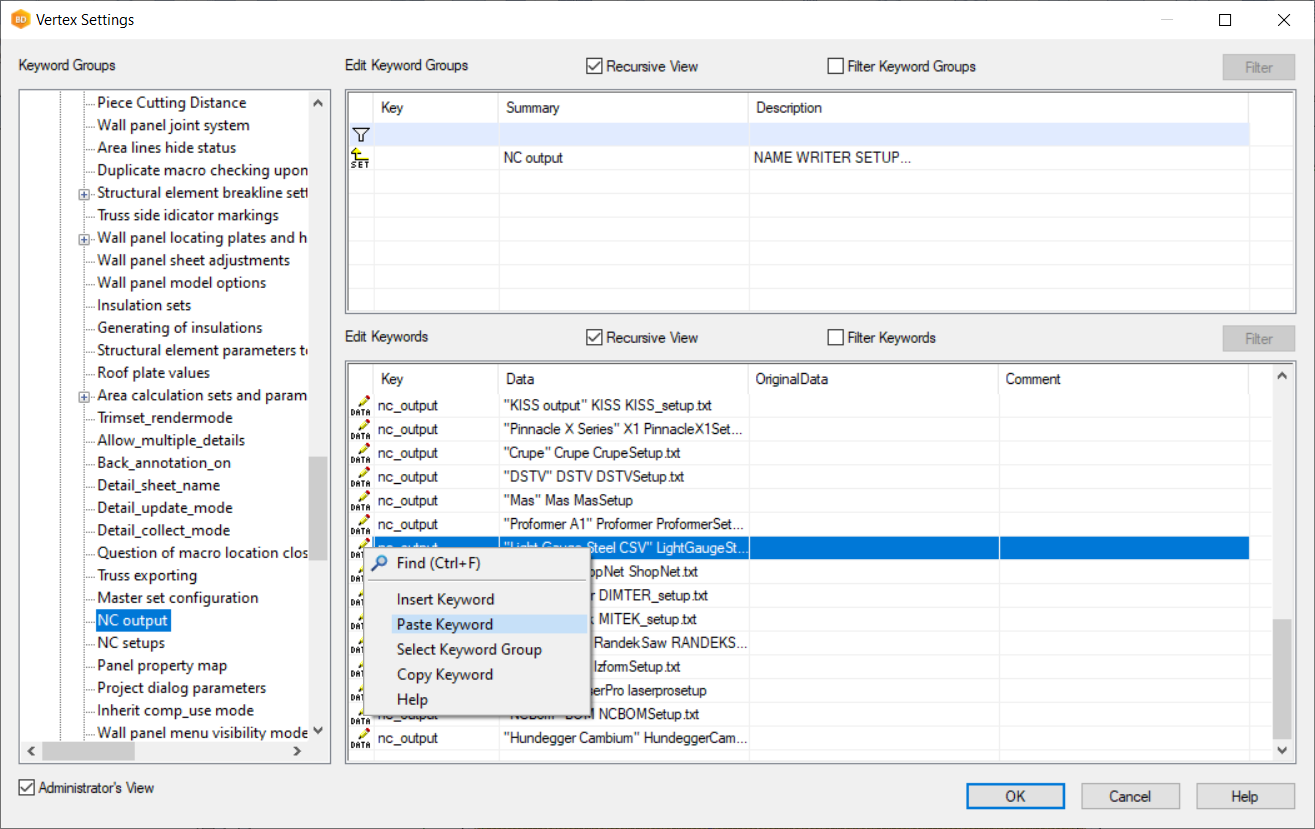Viewport: 1315px width, 829px height.
Task: Click the magnifier icon next to Find
Action: tap(380, 564)
